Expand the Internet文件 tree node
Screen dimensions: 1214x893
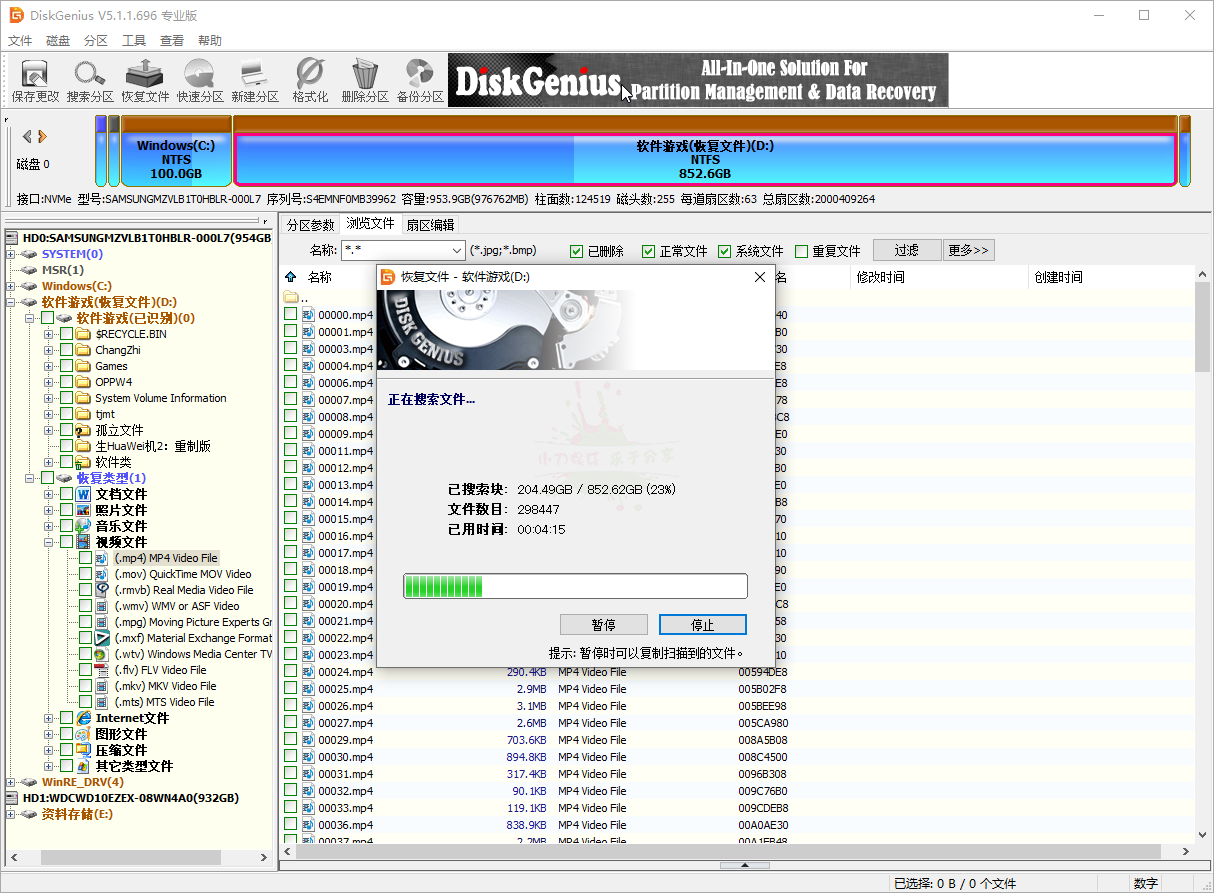pyautogui.click(x=49, y=718)
